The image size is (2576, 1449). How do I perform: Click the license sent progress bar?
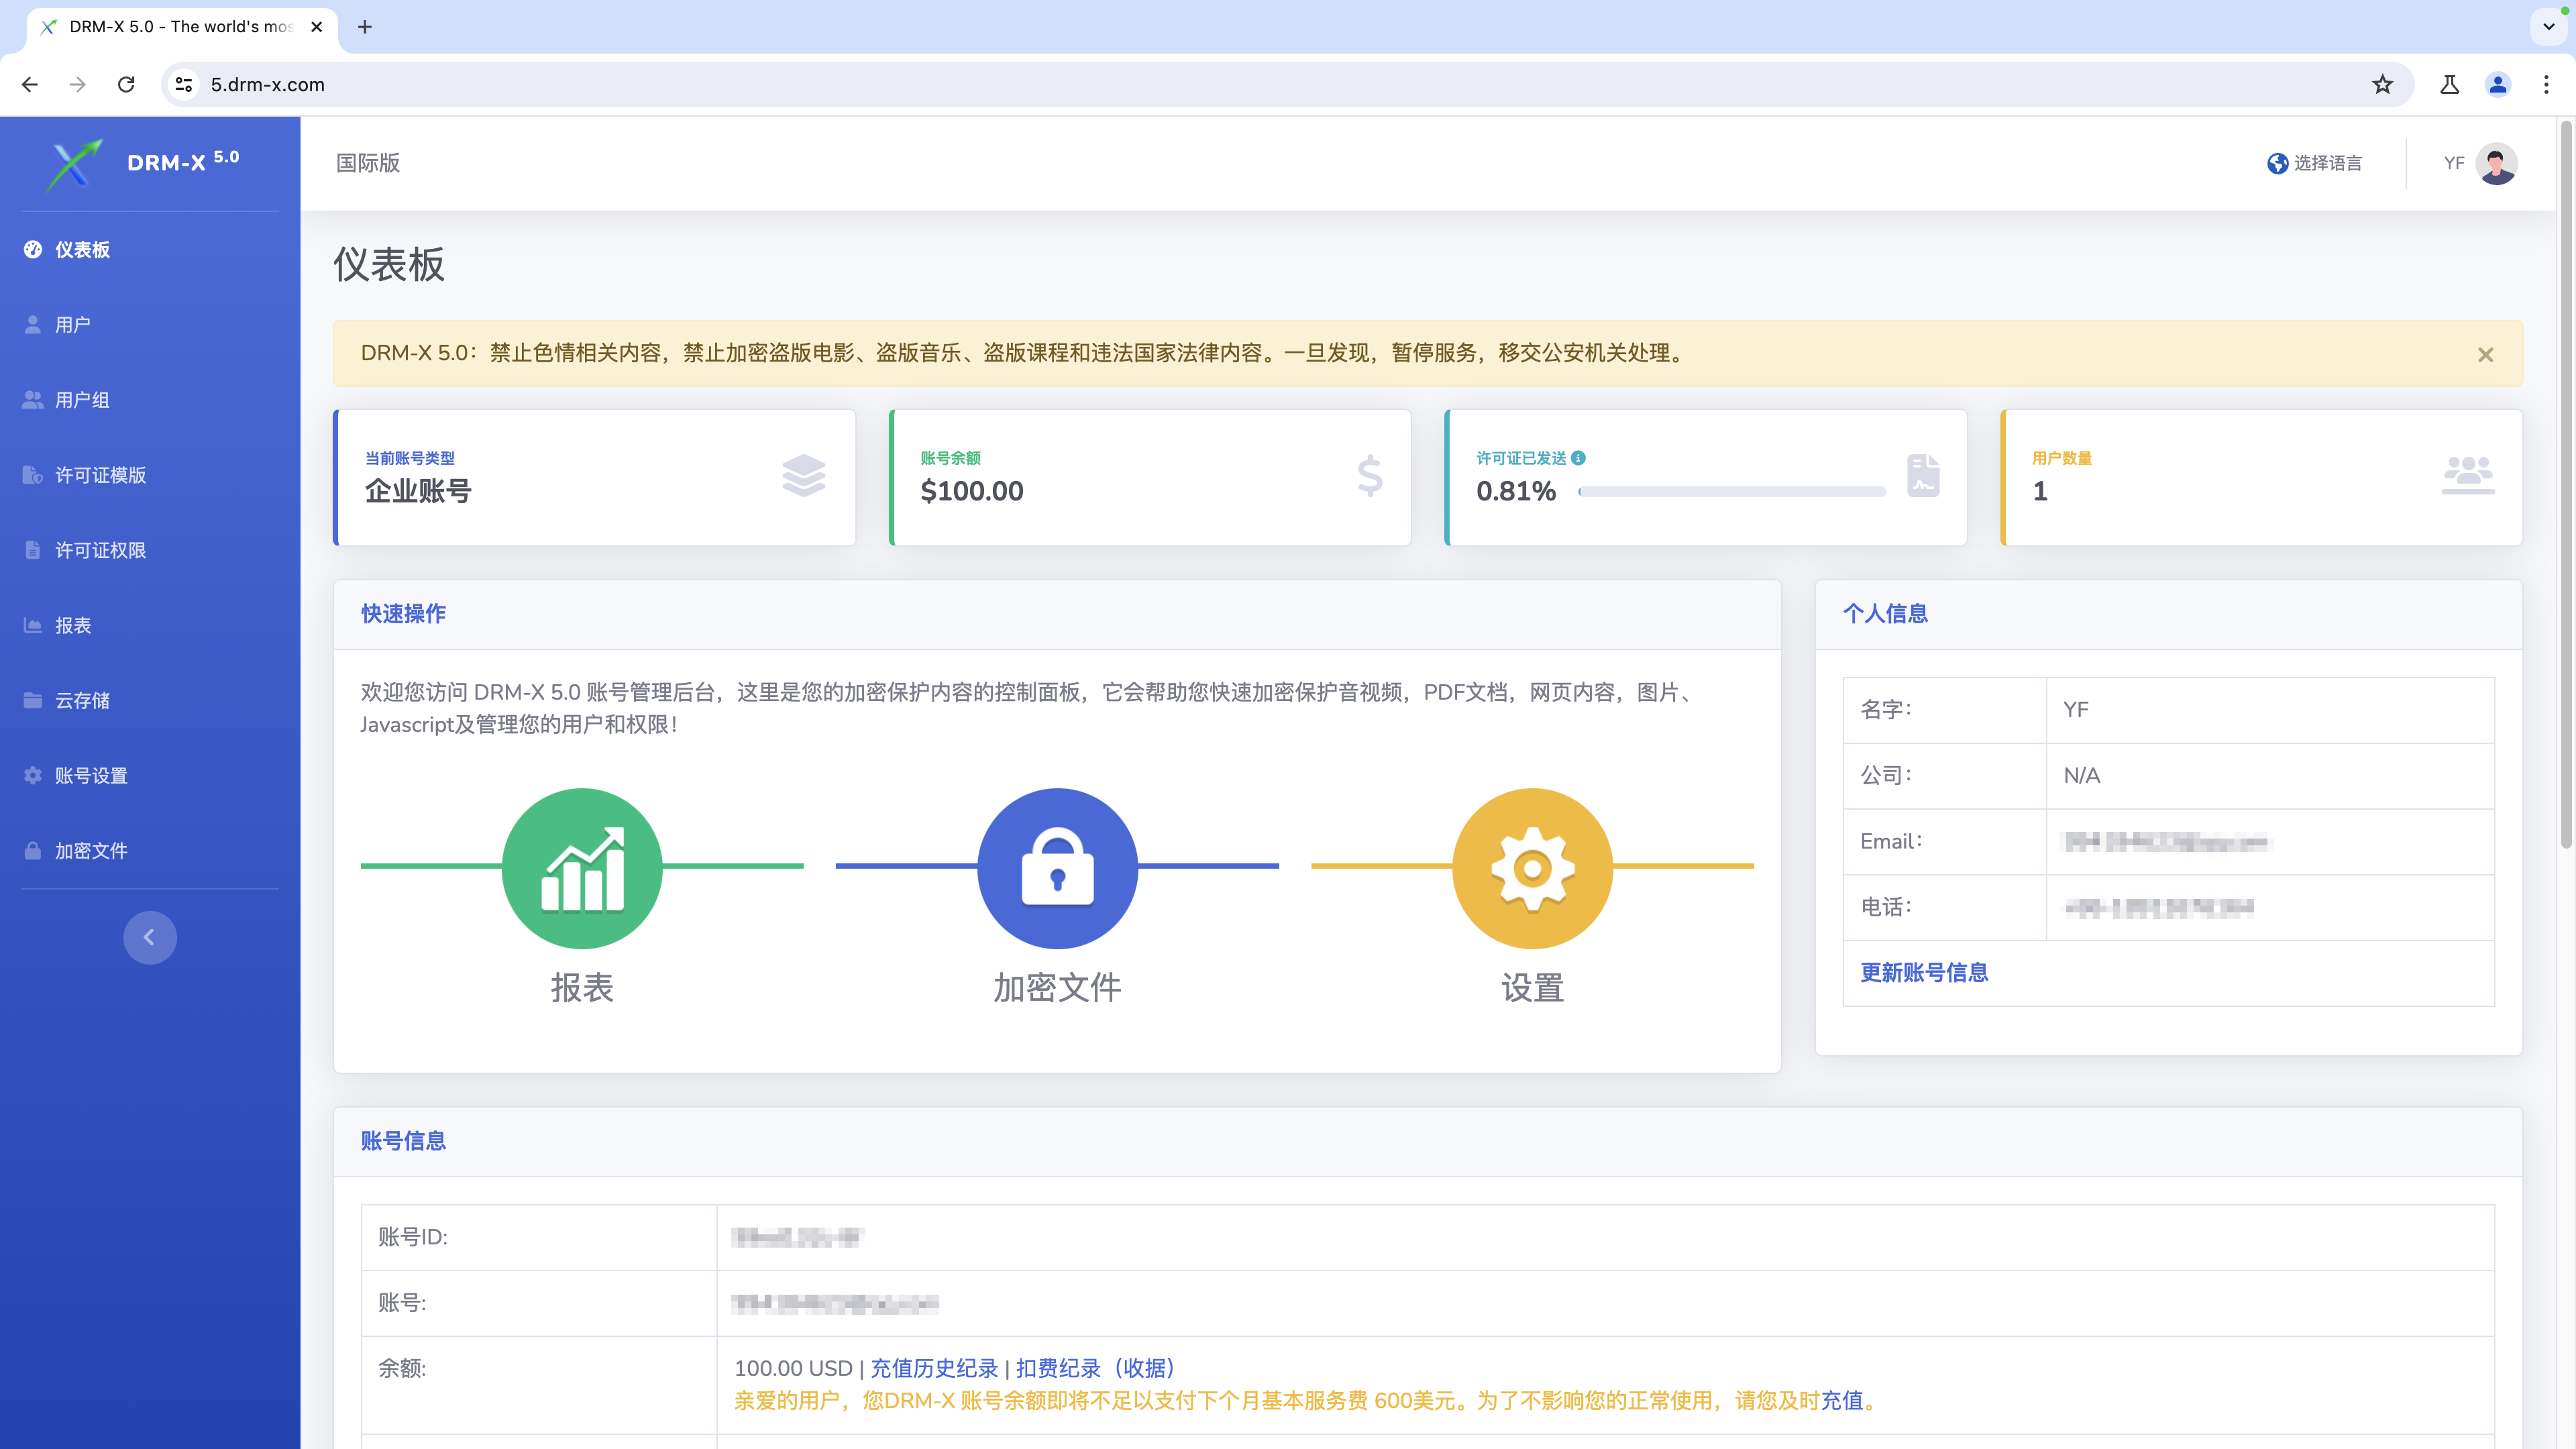[1731, 491]
